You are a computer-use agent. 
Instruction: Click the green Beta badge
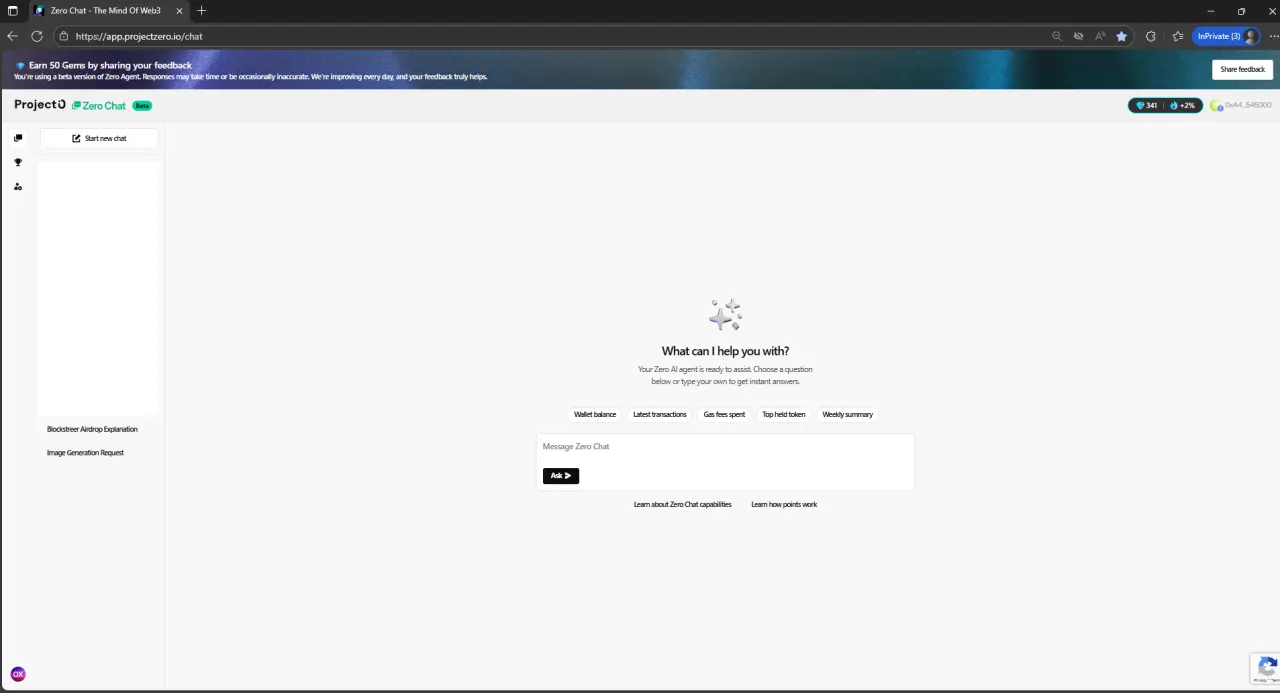click(x=142, y=105)
